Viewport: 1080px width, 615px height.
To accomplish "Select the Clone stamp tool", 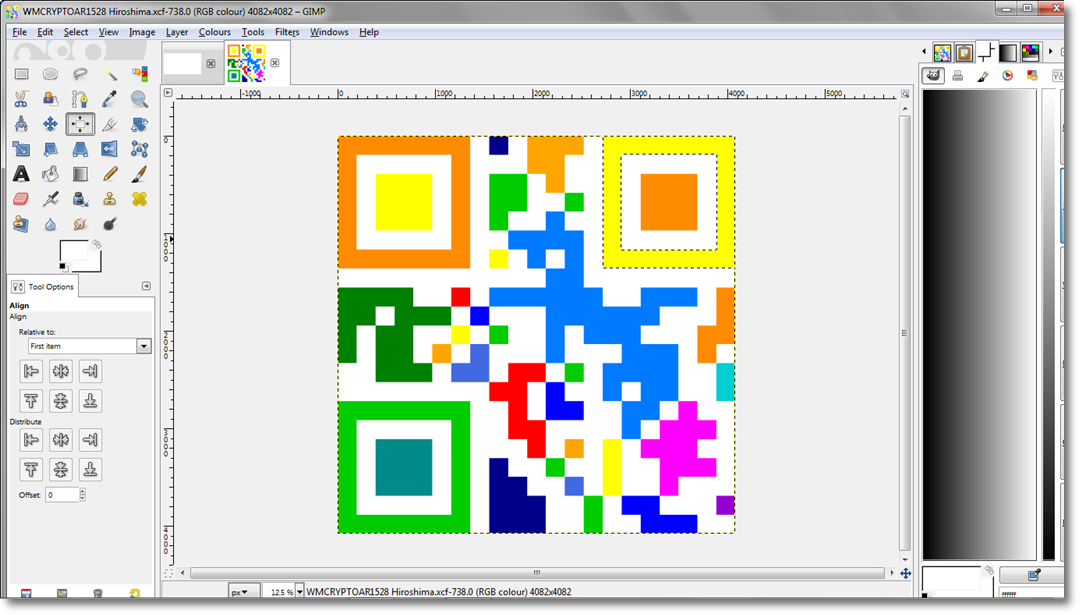I will pos(110,199).
